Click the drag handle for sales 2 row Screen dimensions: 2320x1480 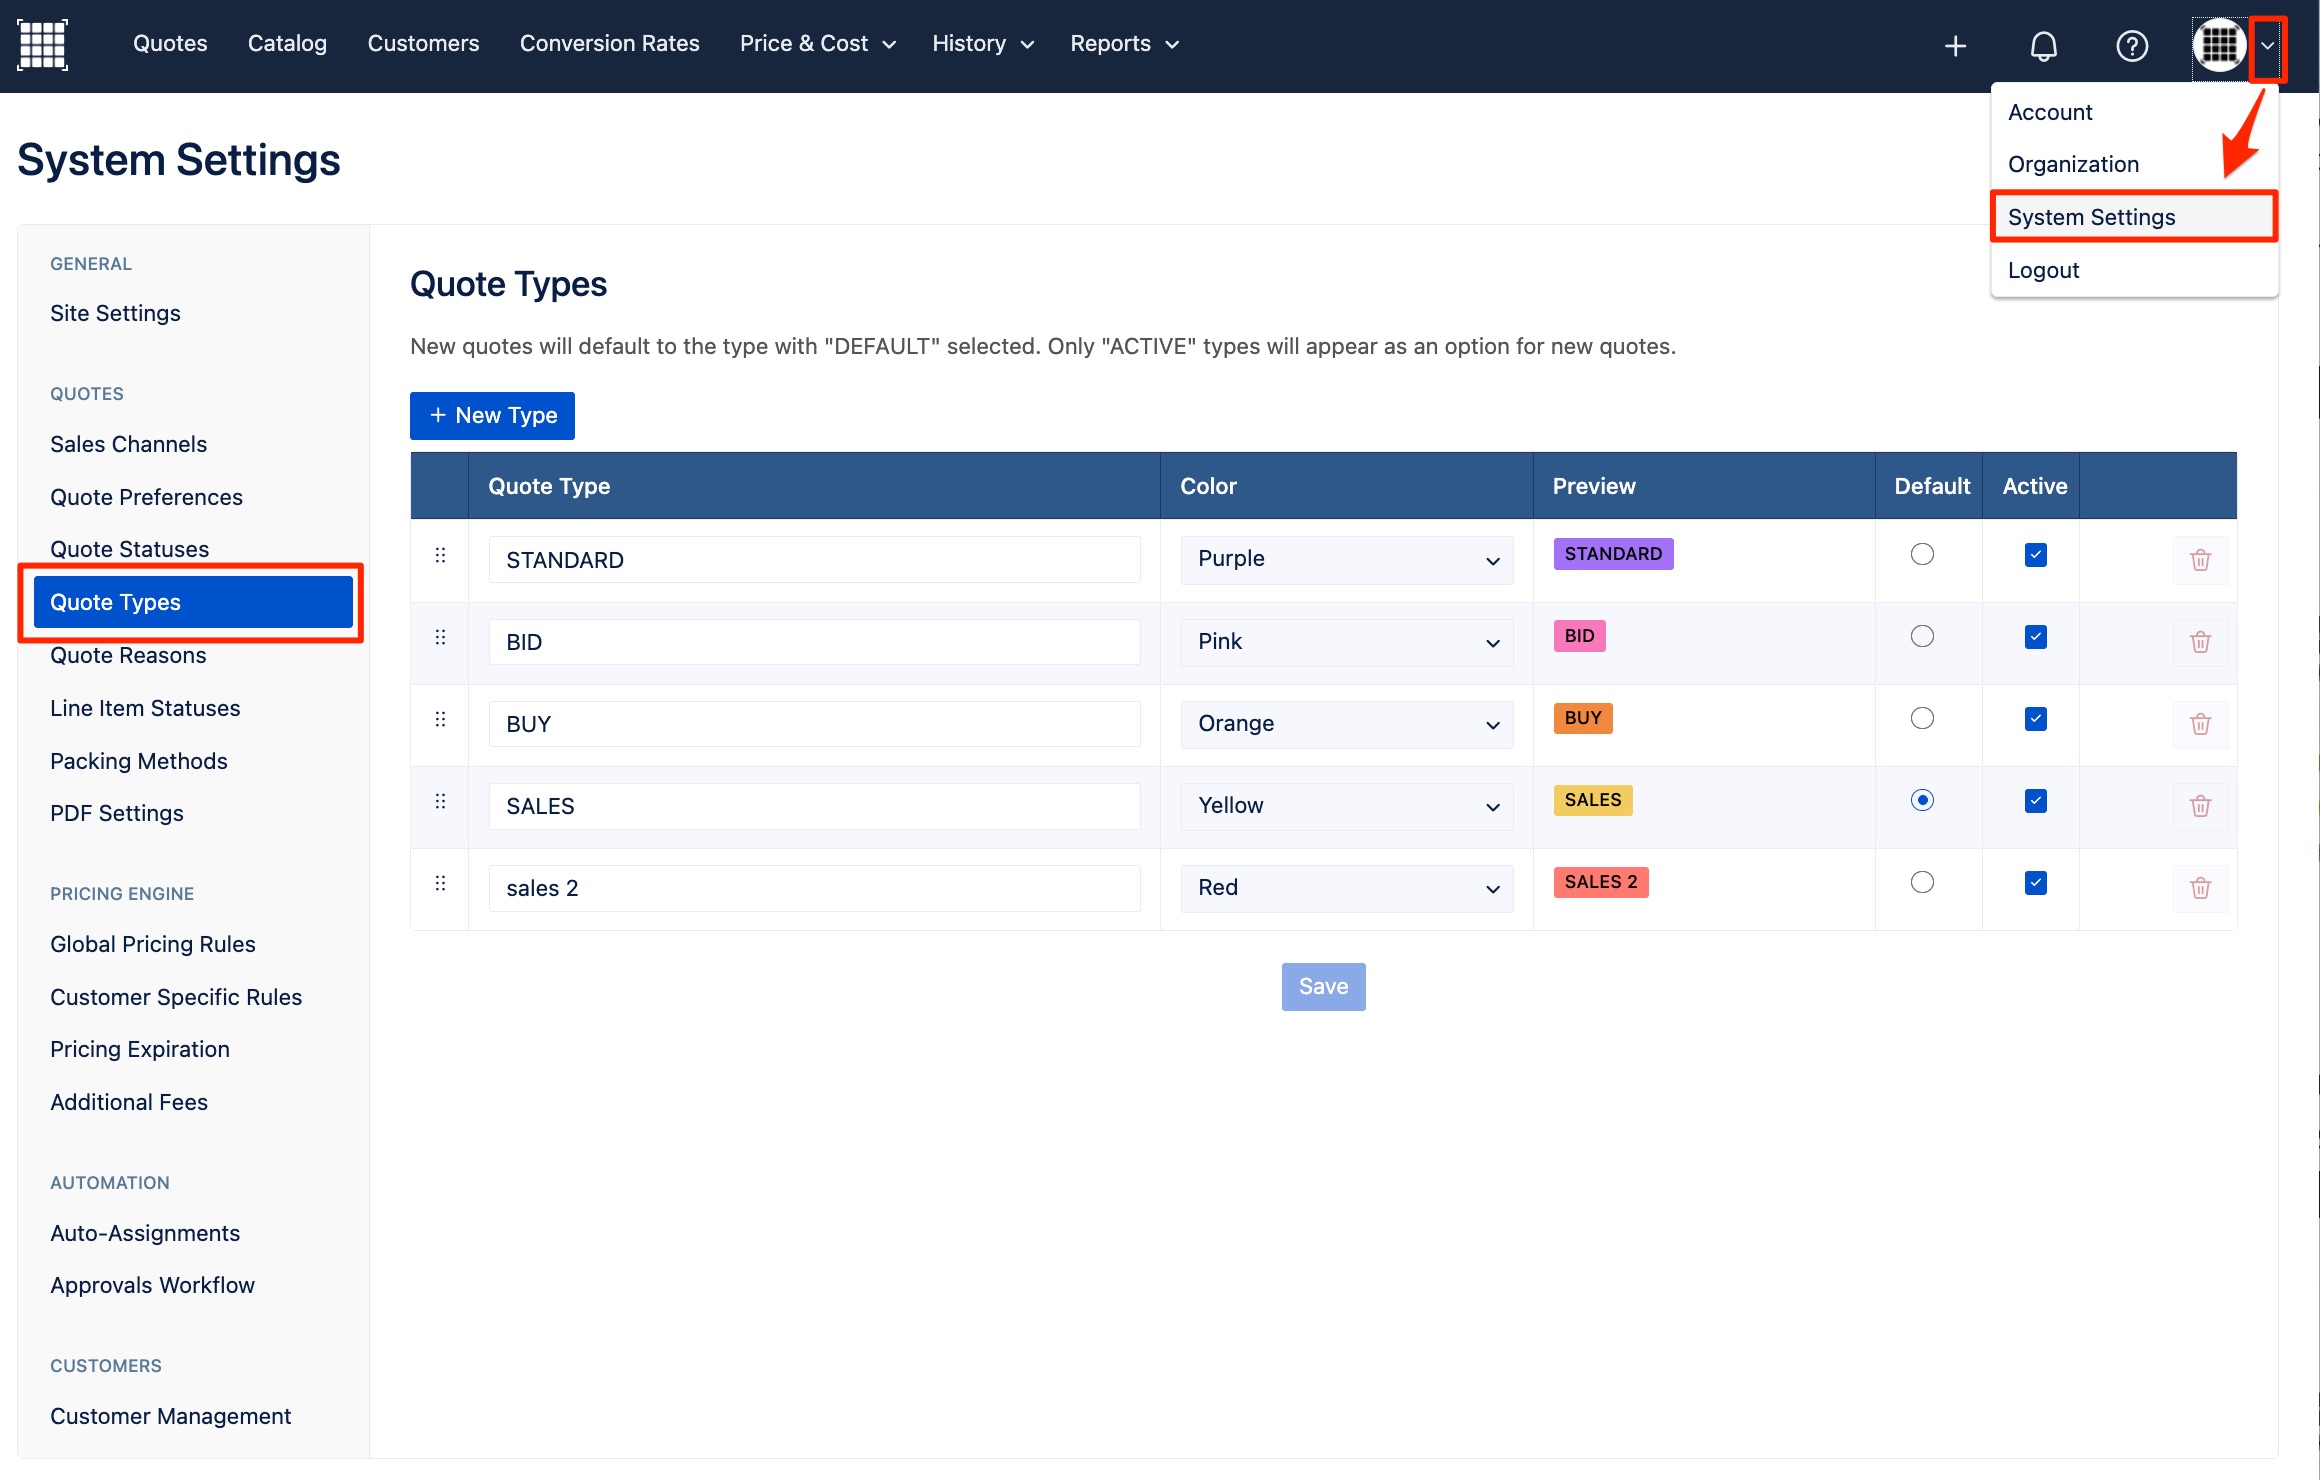pyautogui.click(x=440, y=883)
